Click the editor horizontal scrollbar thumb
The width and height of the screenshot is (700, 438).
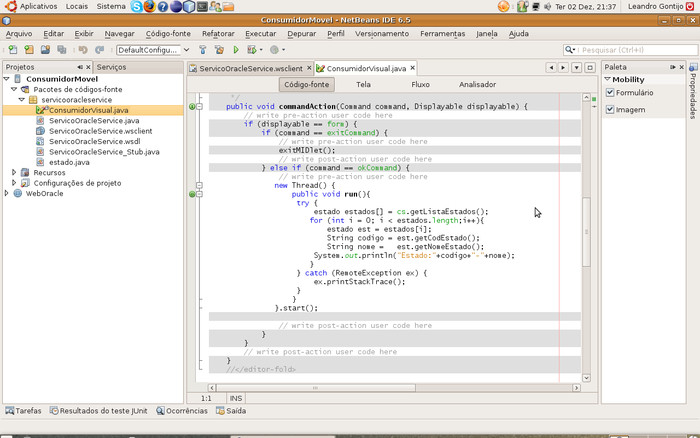pyautogui.click(x=316, y=388)
